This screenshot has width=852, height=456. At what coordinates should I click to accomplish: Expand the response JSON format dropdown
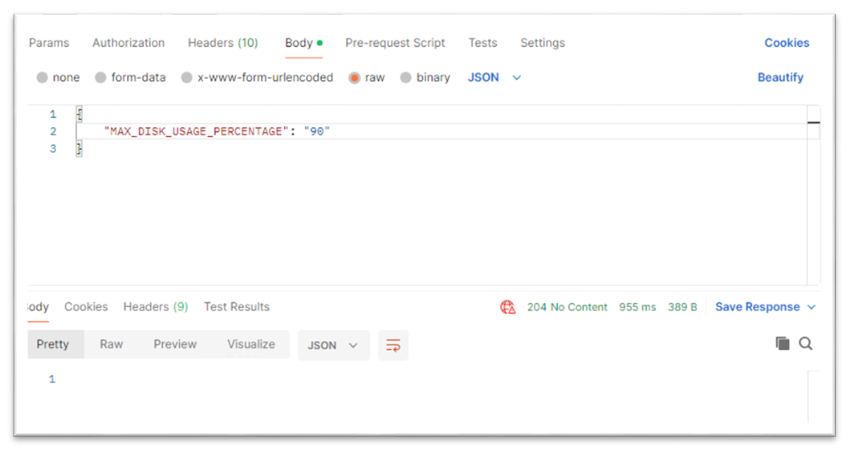333,345
